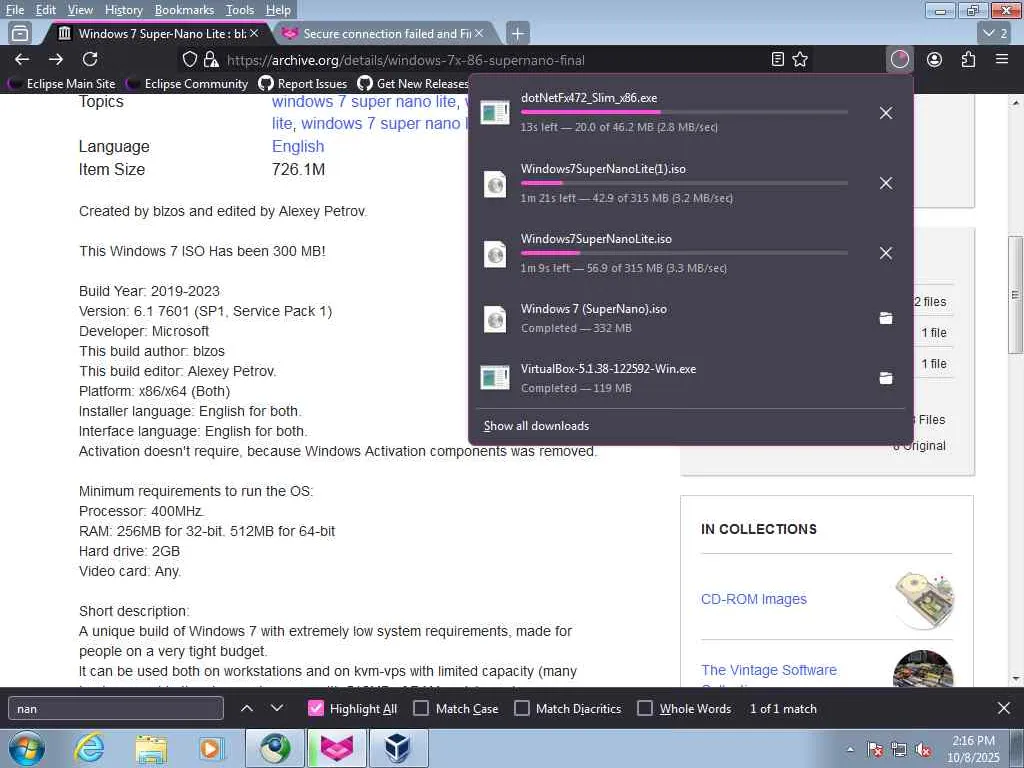This screenshot has width=1024, height=768.
Task: Open the Windows Start button
Action: pos(26,748)
